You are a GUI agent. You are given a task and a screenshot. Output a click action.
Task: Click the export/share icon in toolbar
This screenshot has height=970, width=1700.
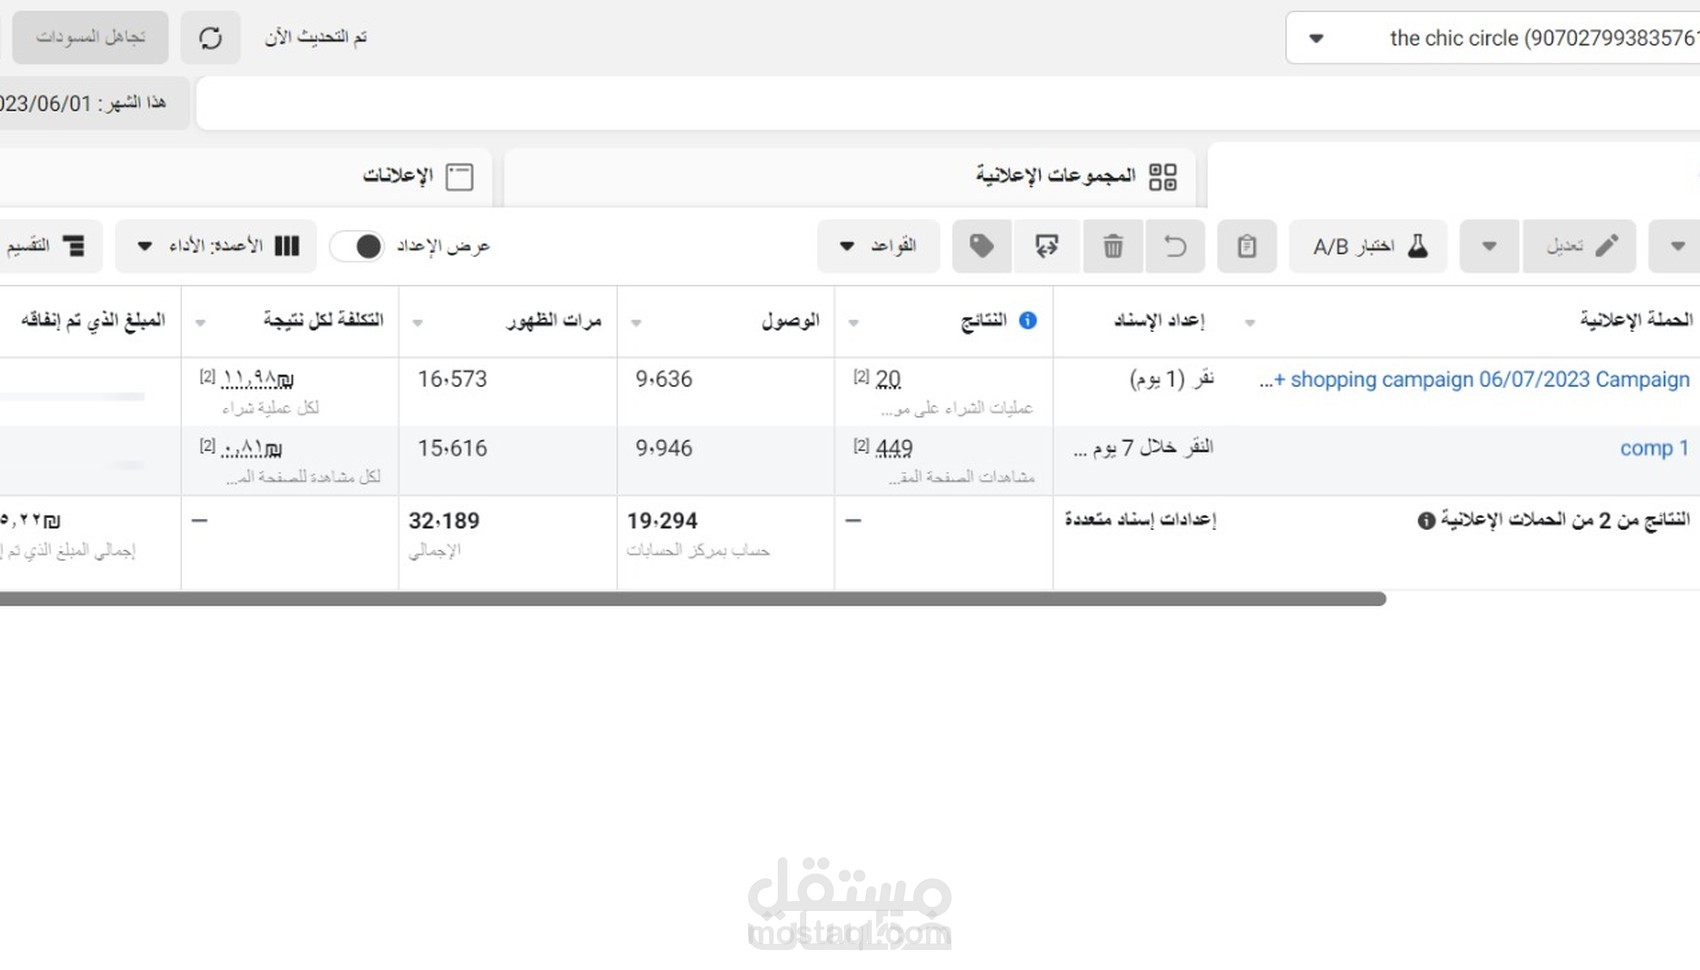[x=1046, y=246]
